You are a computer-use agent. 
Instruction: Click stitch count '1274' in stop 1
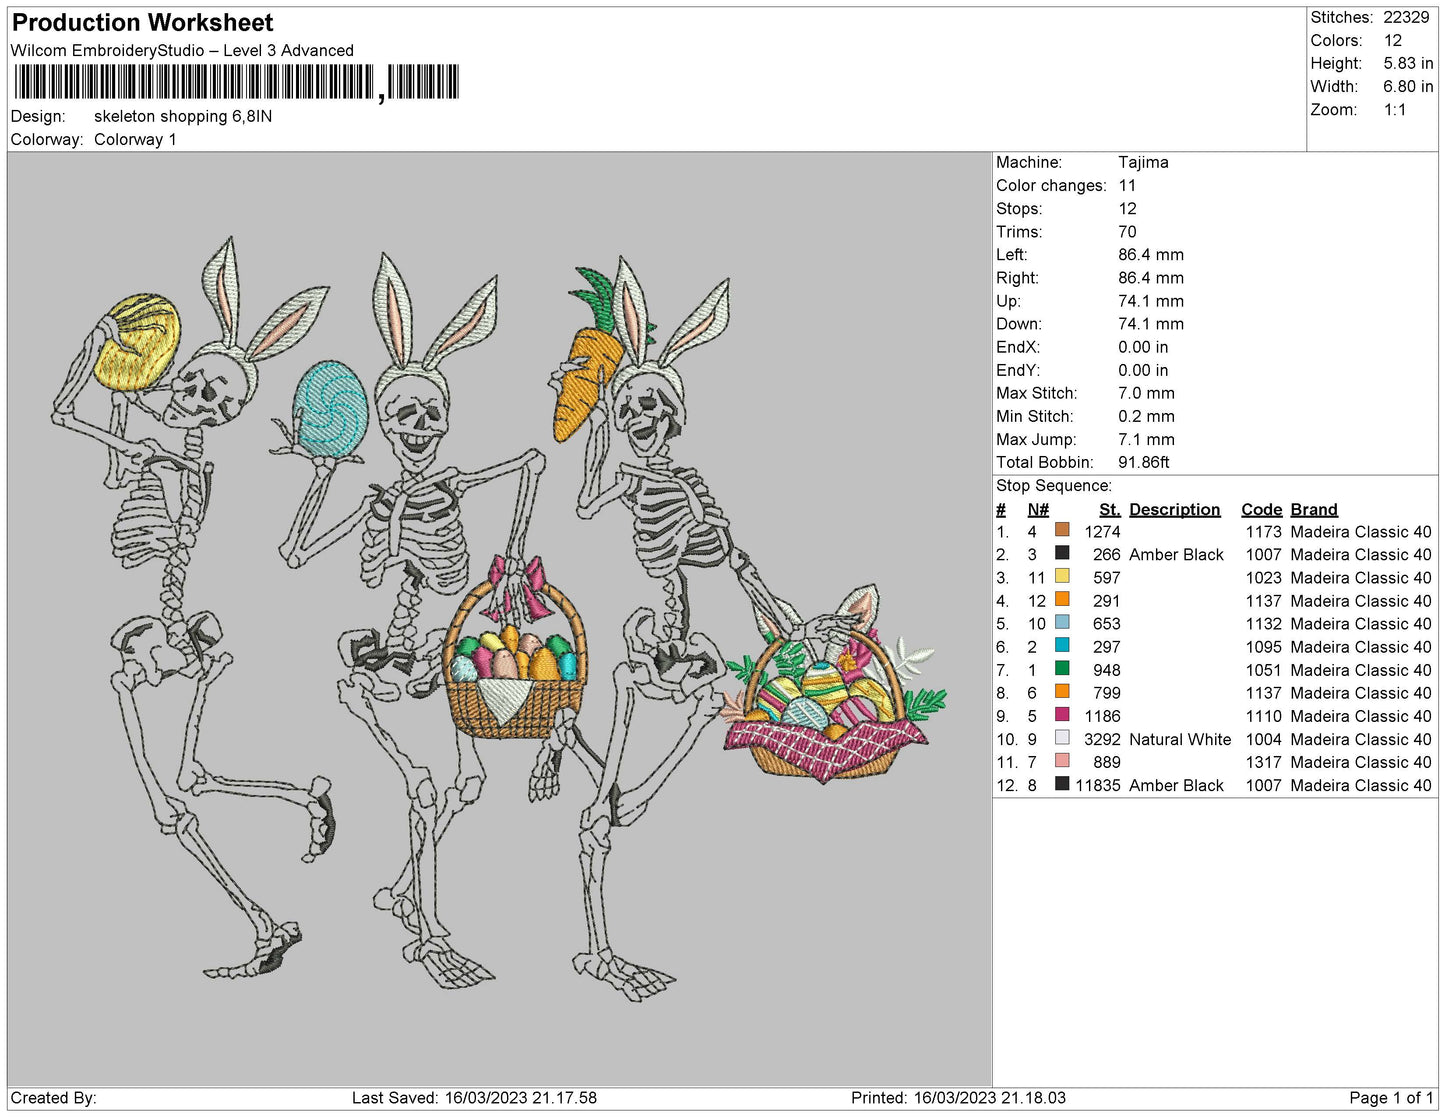tap(1102, 532)
